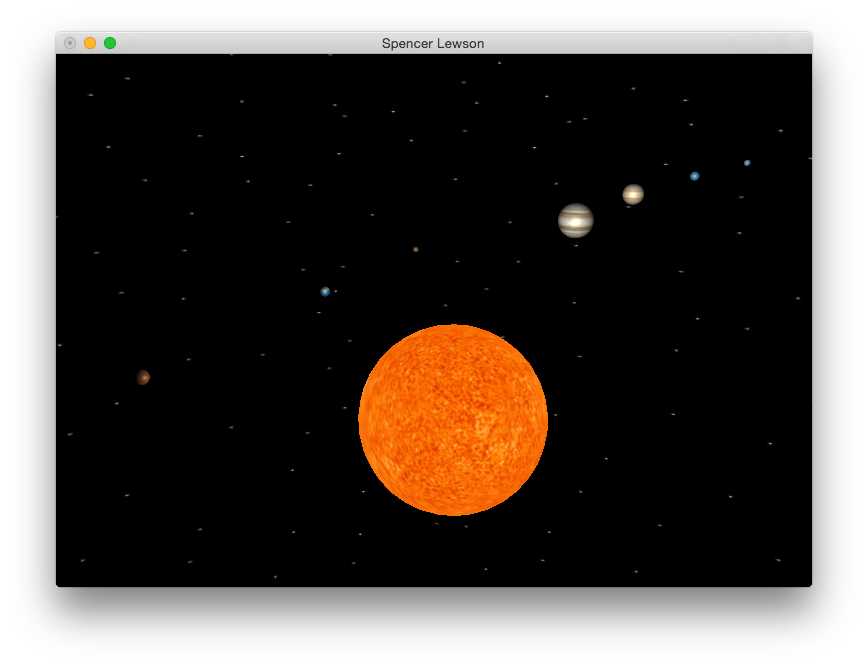
Task: Click the star just beneath the tan planet
Action: 629,207
